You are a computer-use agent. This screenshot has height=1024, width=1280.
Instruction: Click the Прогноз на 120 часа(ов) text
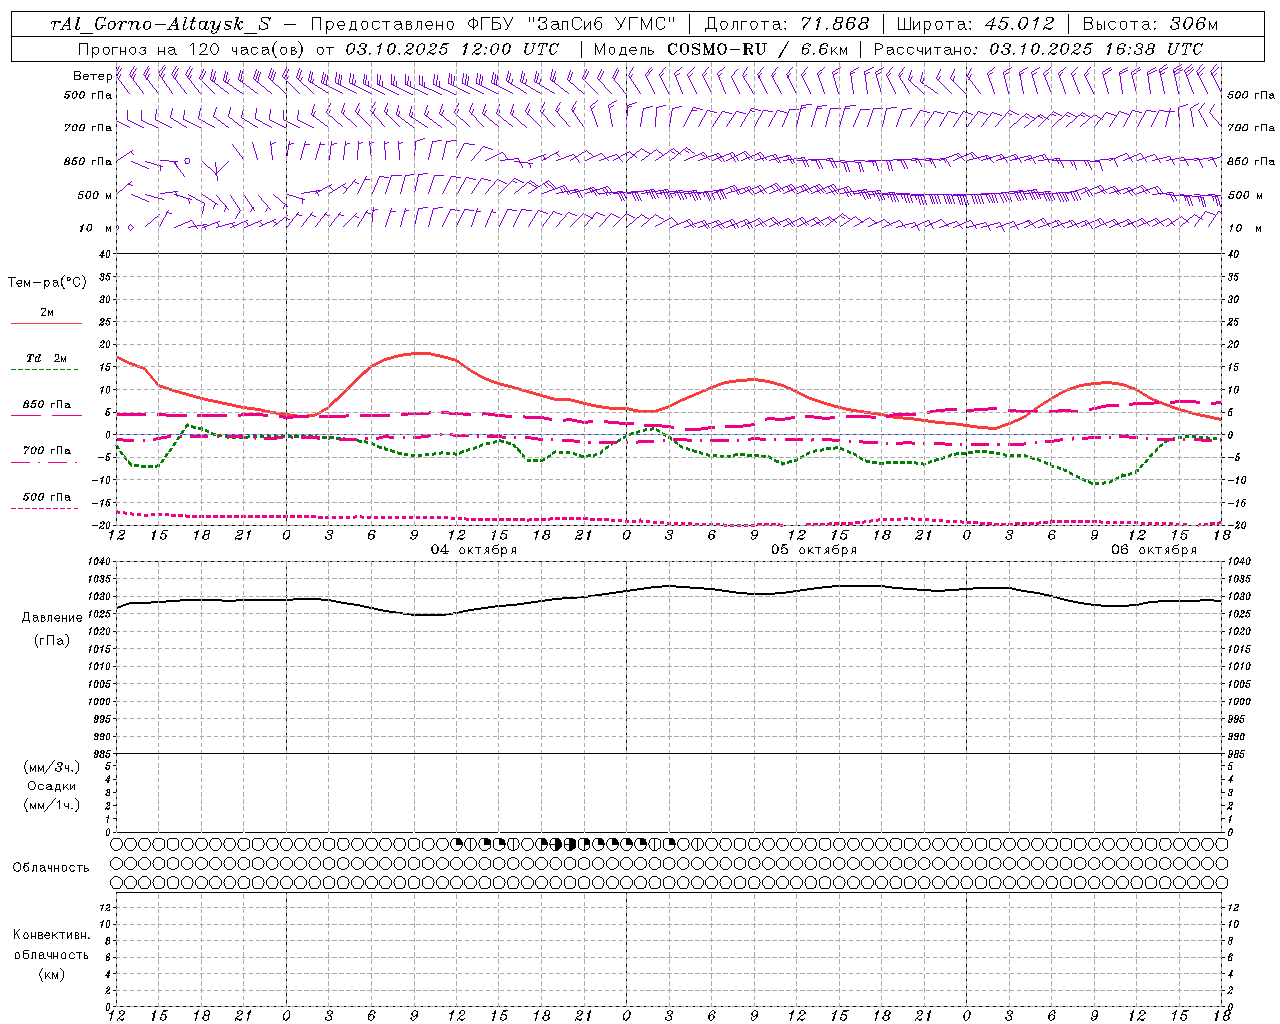(192, 49)
